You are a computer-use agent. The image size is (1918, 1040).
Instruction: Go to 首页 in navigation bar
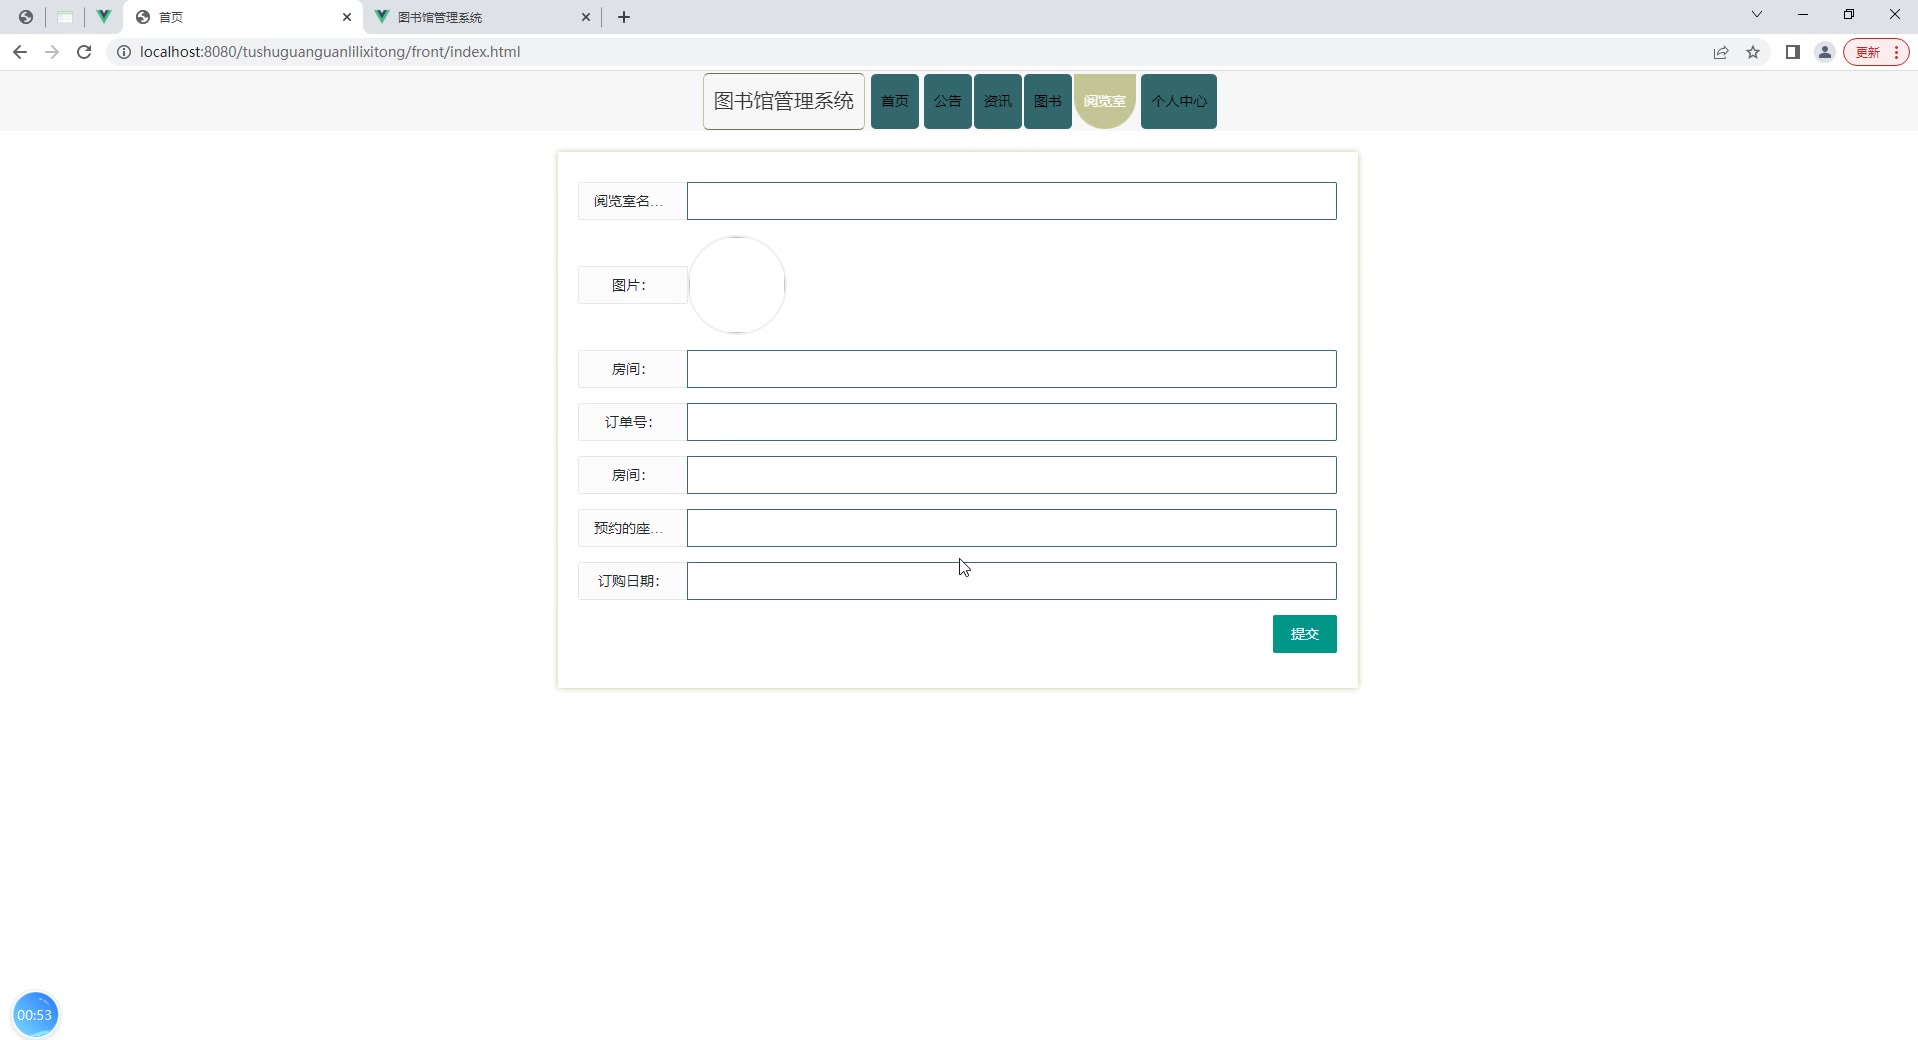click(895, 101)
